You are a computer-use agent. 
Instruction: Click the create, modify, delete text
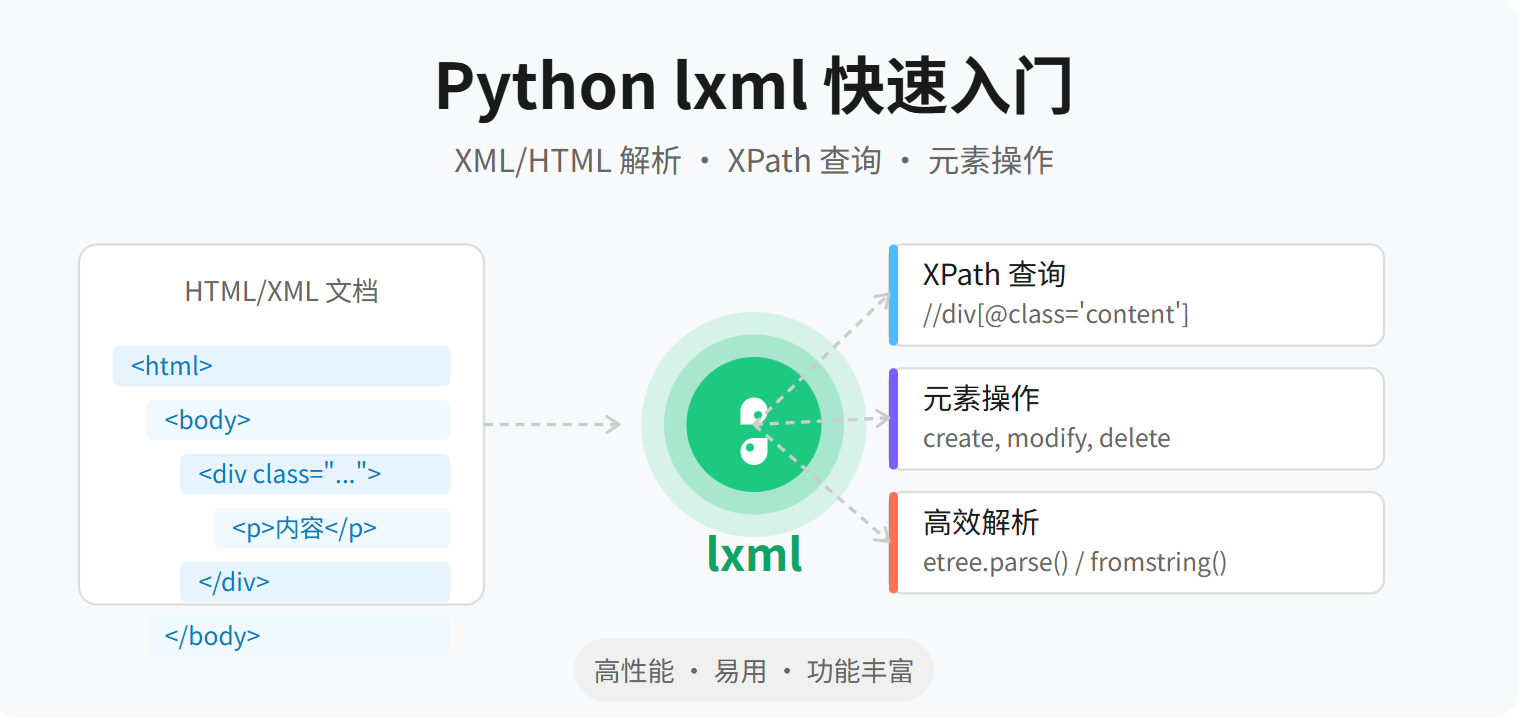(1046, 438)
